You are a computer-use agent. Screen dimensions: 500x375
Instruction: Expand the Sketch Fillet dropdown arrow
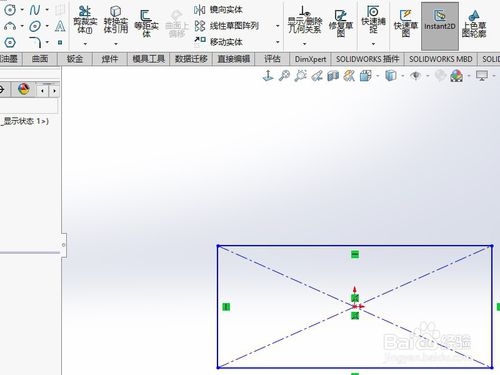click(x=47, y=42)
